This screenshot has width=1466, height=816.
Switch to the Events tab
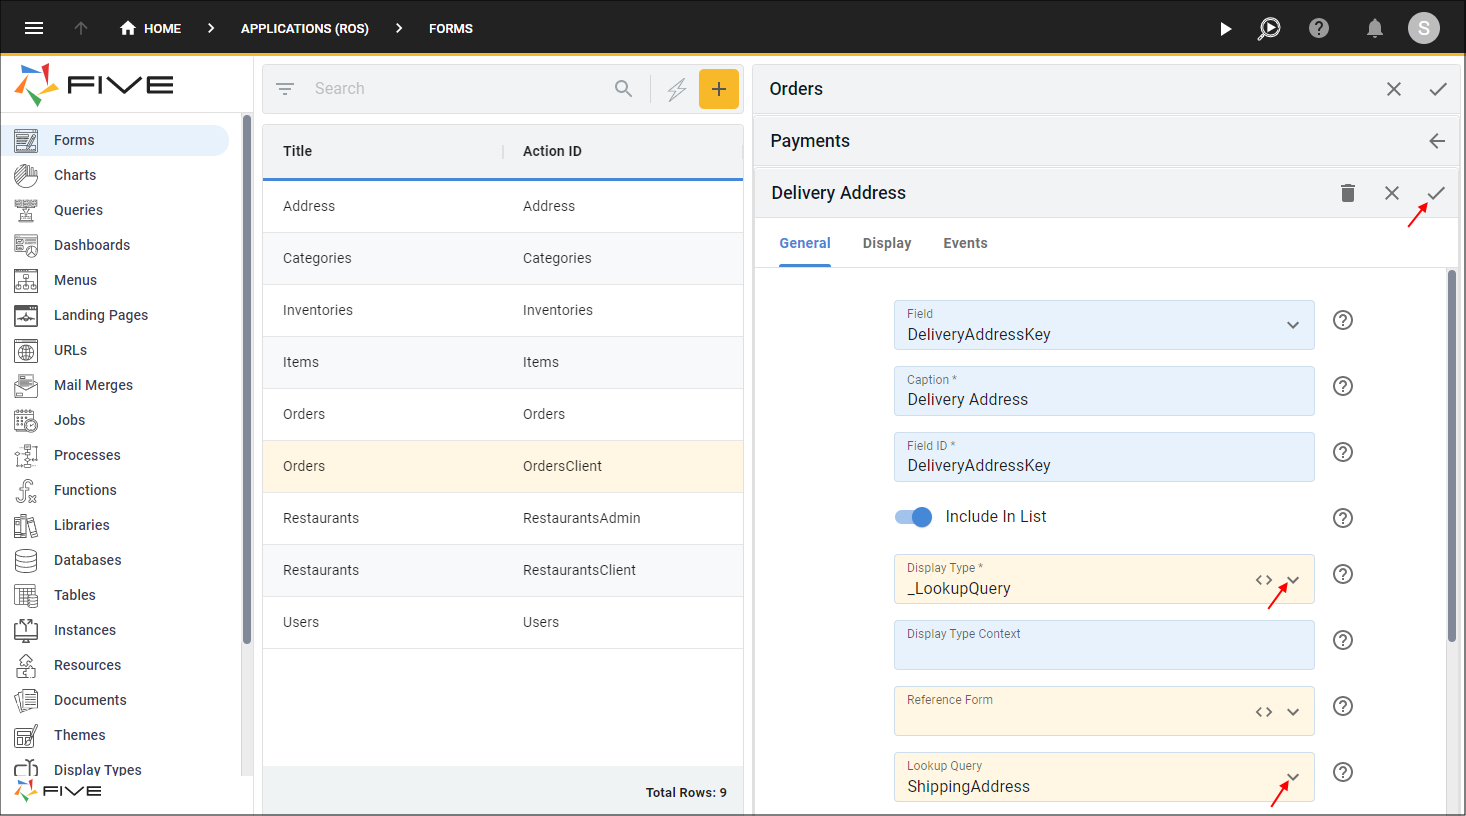pyautogui.click(x=965, y=243)
